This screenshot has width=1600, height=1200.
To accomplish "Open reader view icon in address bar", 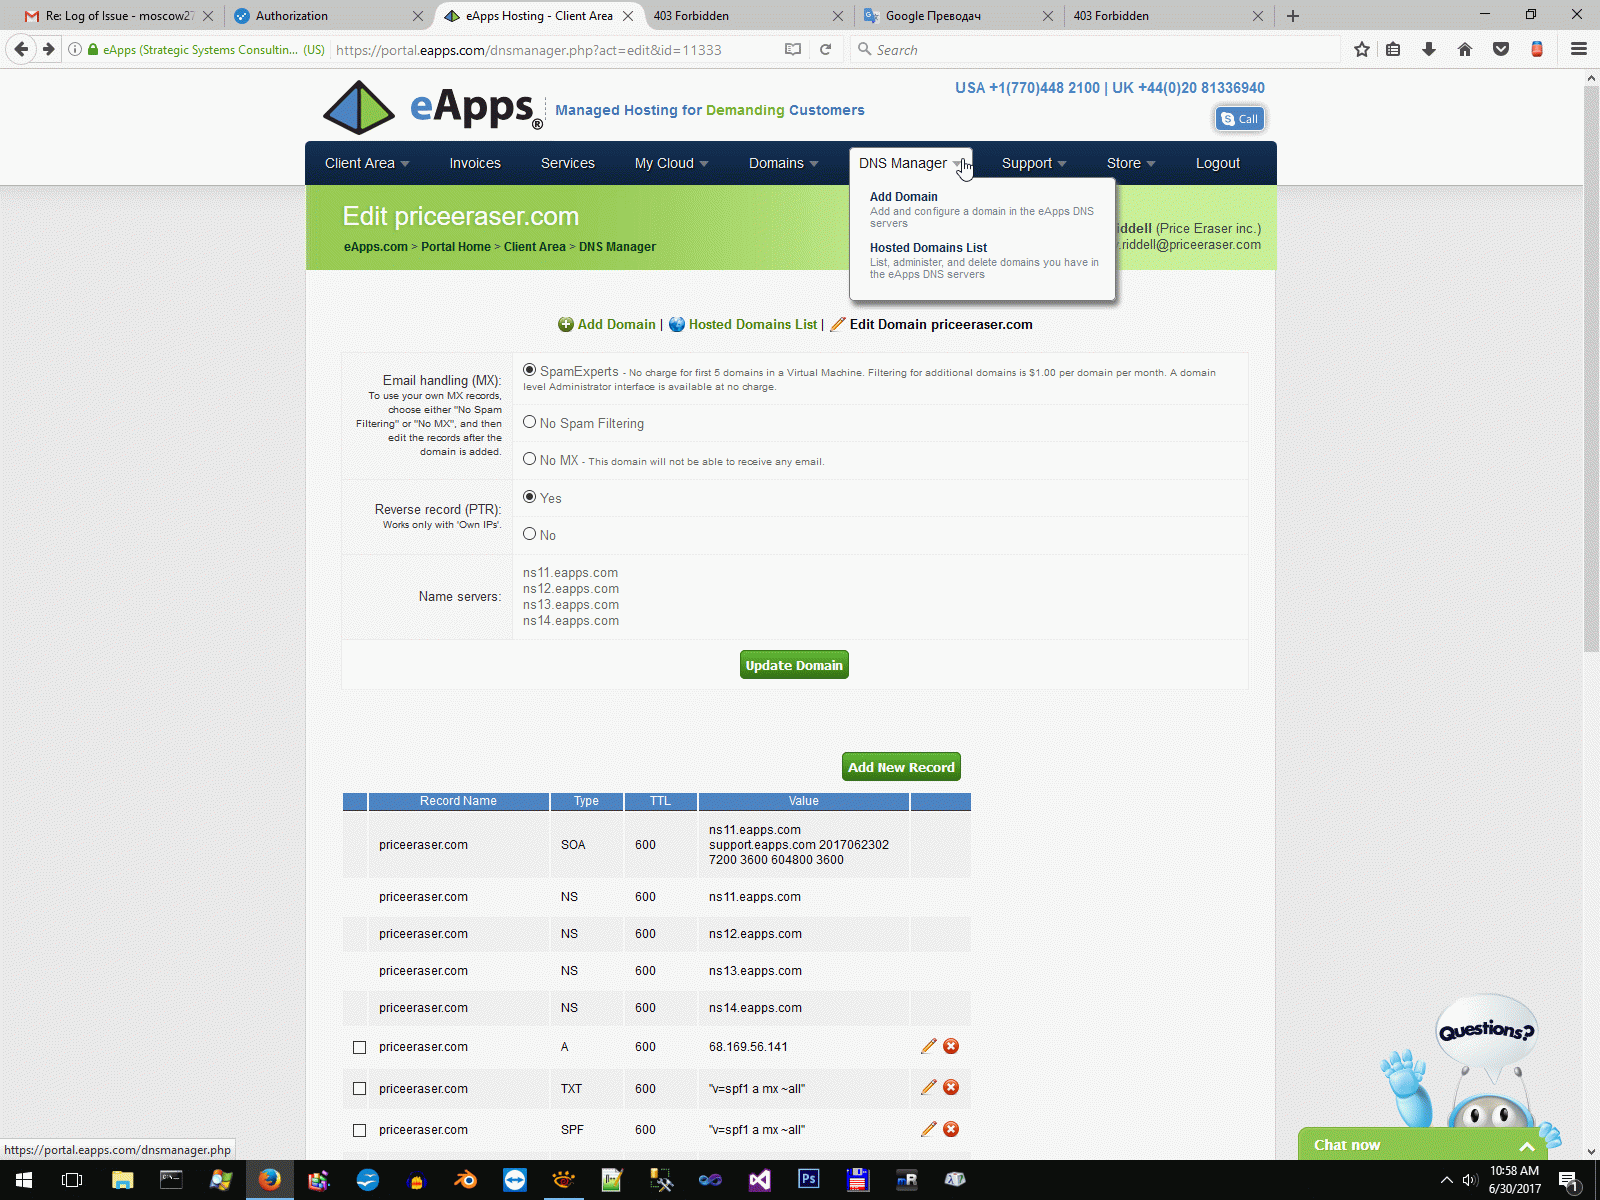I will [x=793, y=49].
